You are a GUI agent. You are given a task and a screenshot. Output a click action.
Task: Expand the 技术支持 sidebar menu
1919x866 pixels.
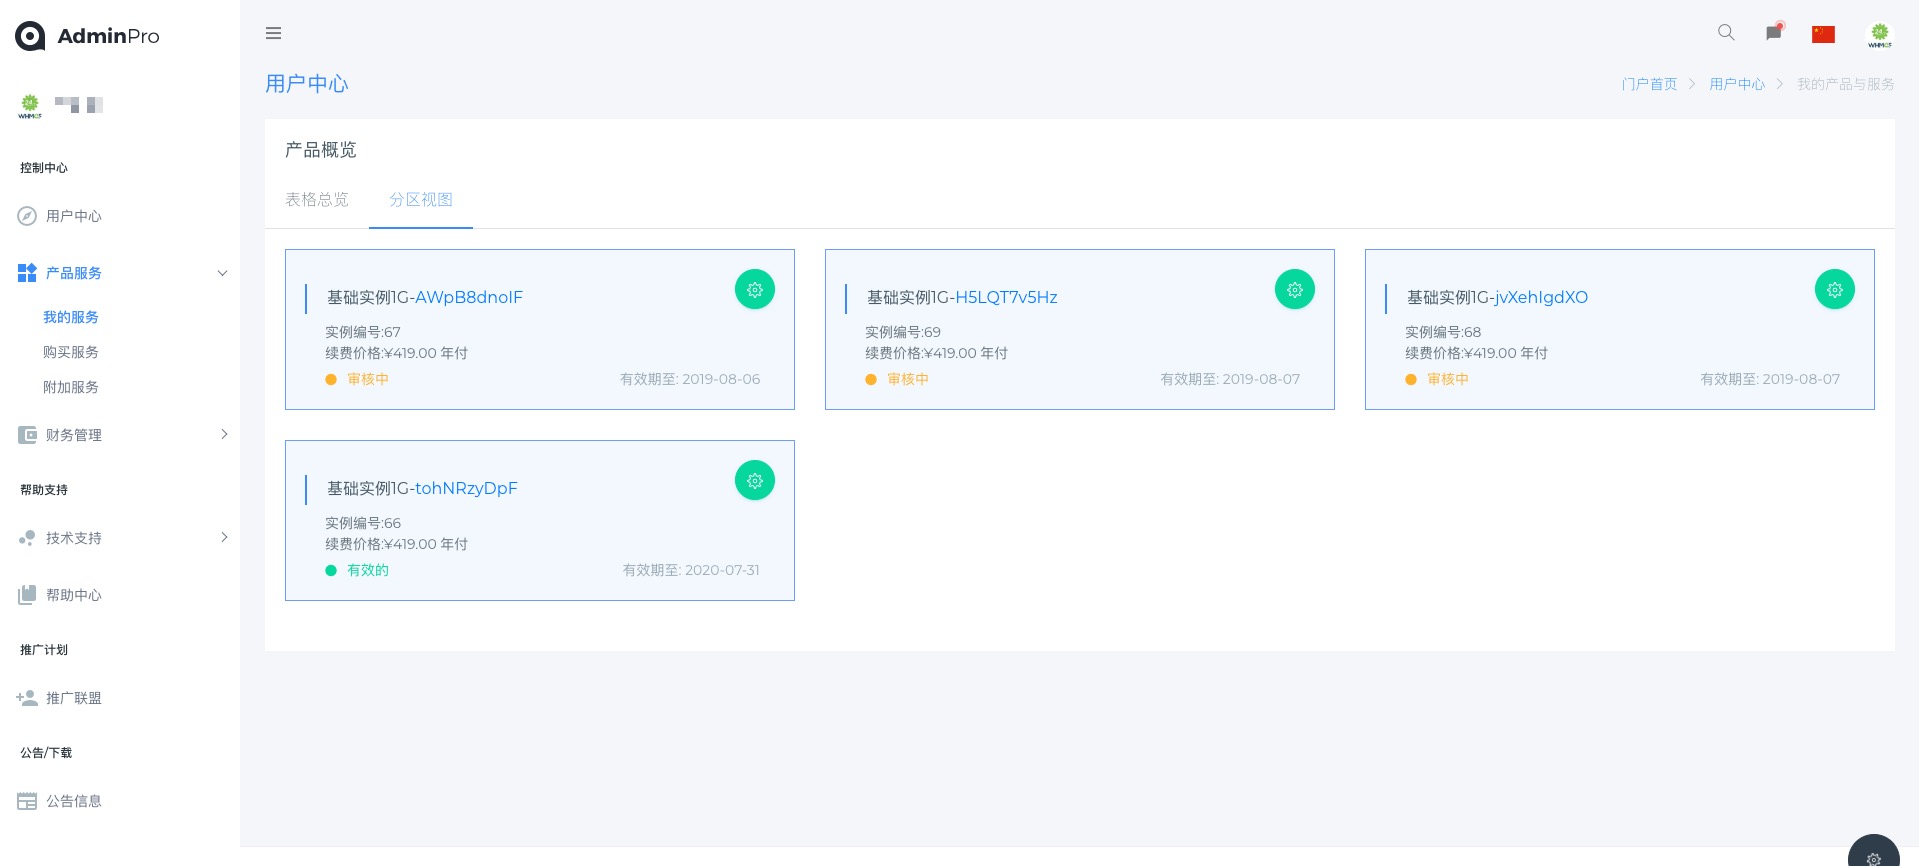click(x=224, y=537)
